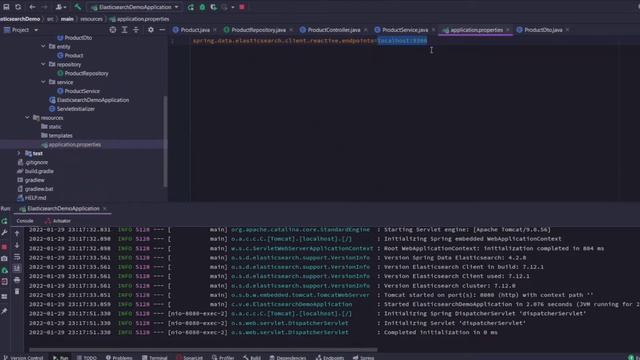Image resolution: width=640 pixels, height=360 pixels.
Task: Switch to the Console tab in Run panel
Action: [x=25, y=221]
